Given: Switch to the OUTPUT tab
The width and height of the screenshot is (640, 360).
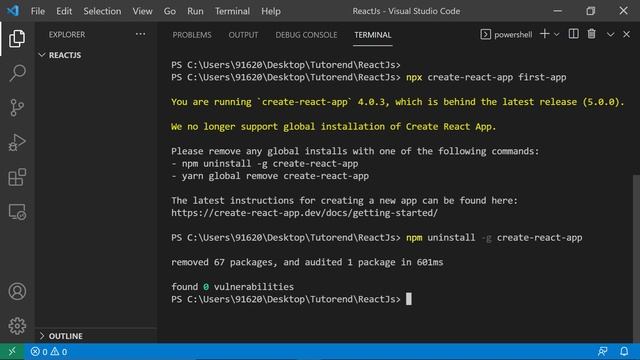Looking at the screenshot, I should [243, 35].
